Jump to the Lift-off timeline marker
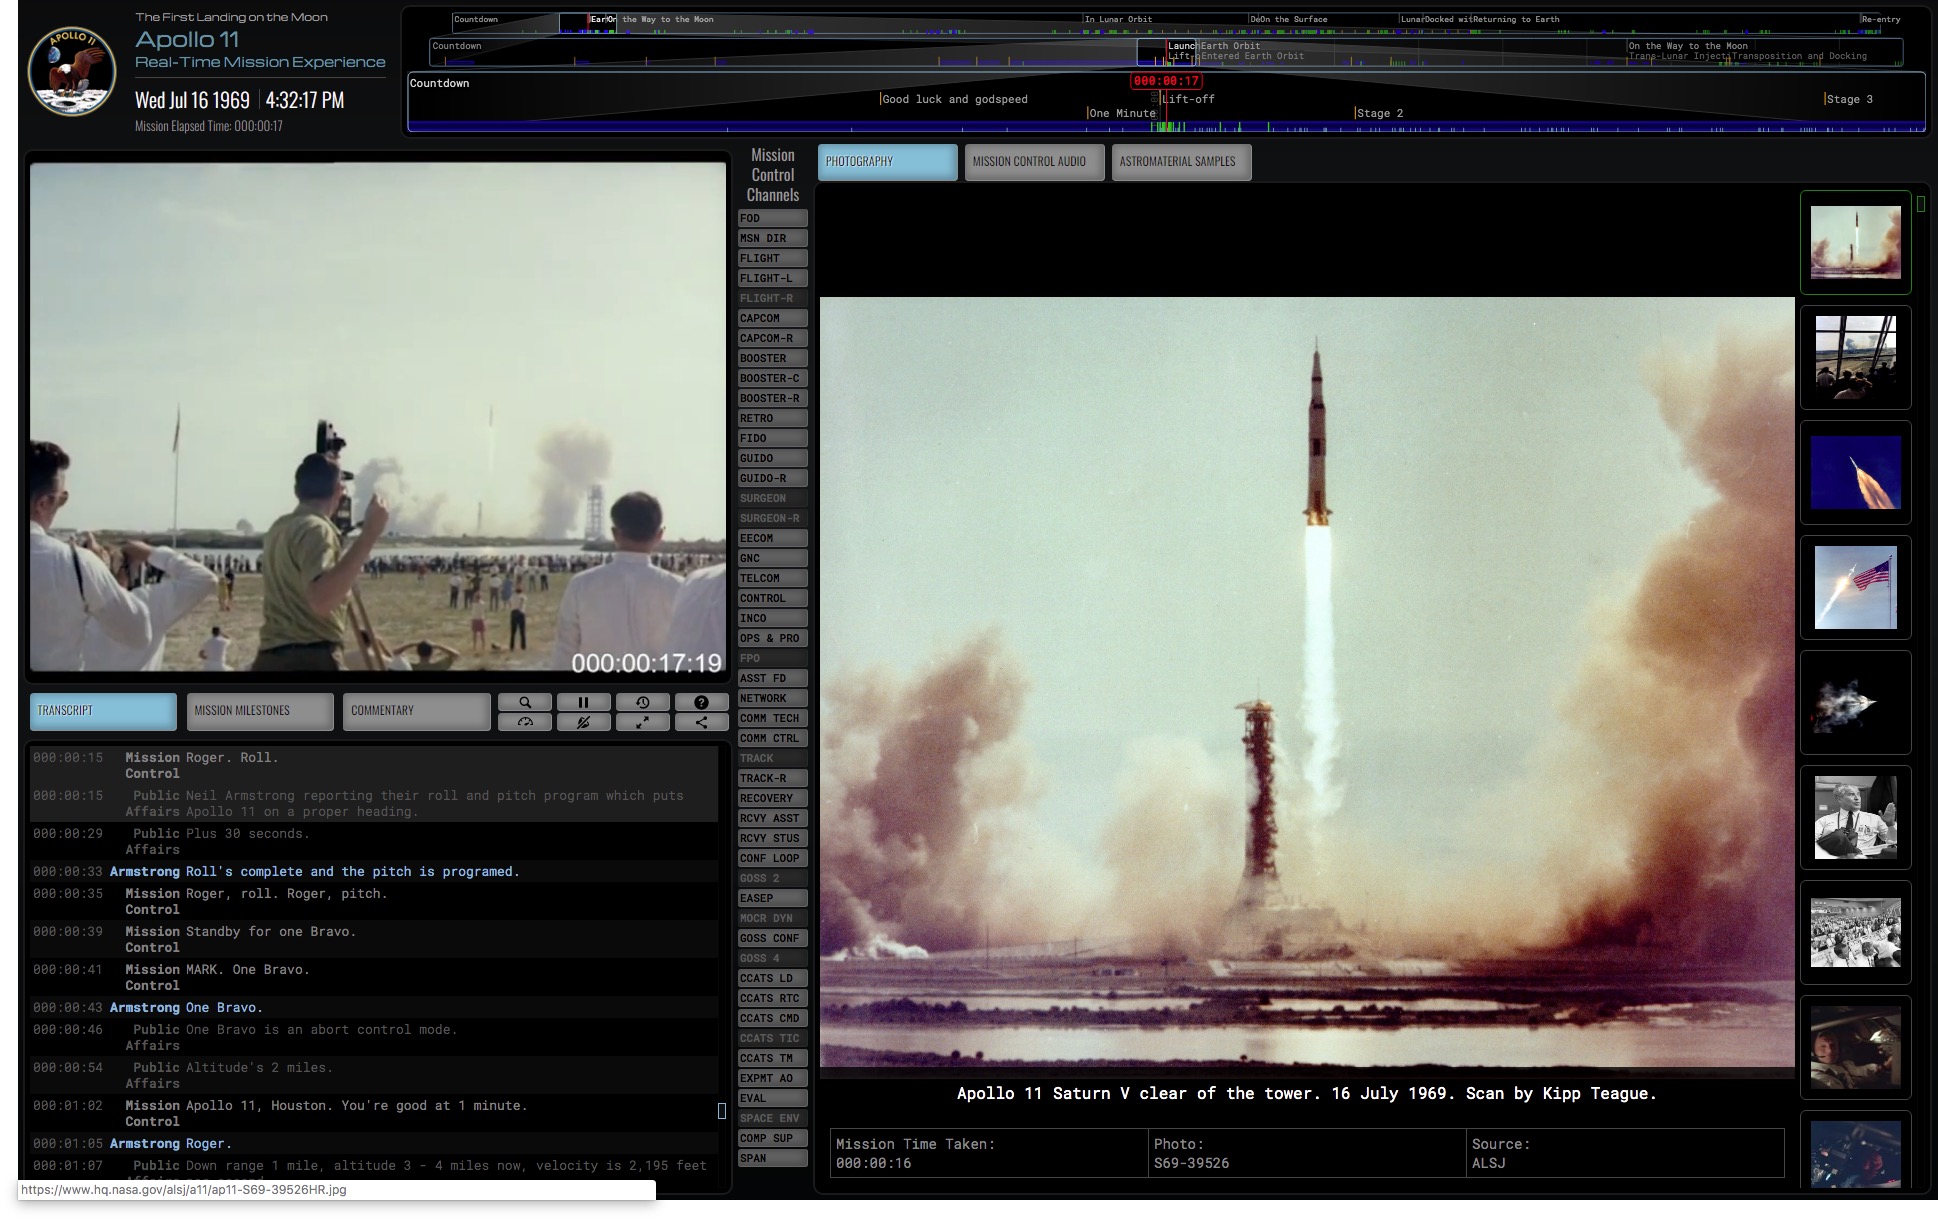This screenshot has width=1938, height=1222. point(1189,99)
